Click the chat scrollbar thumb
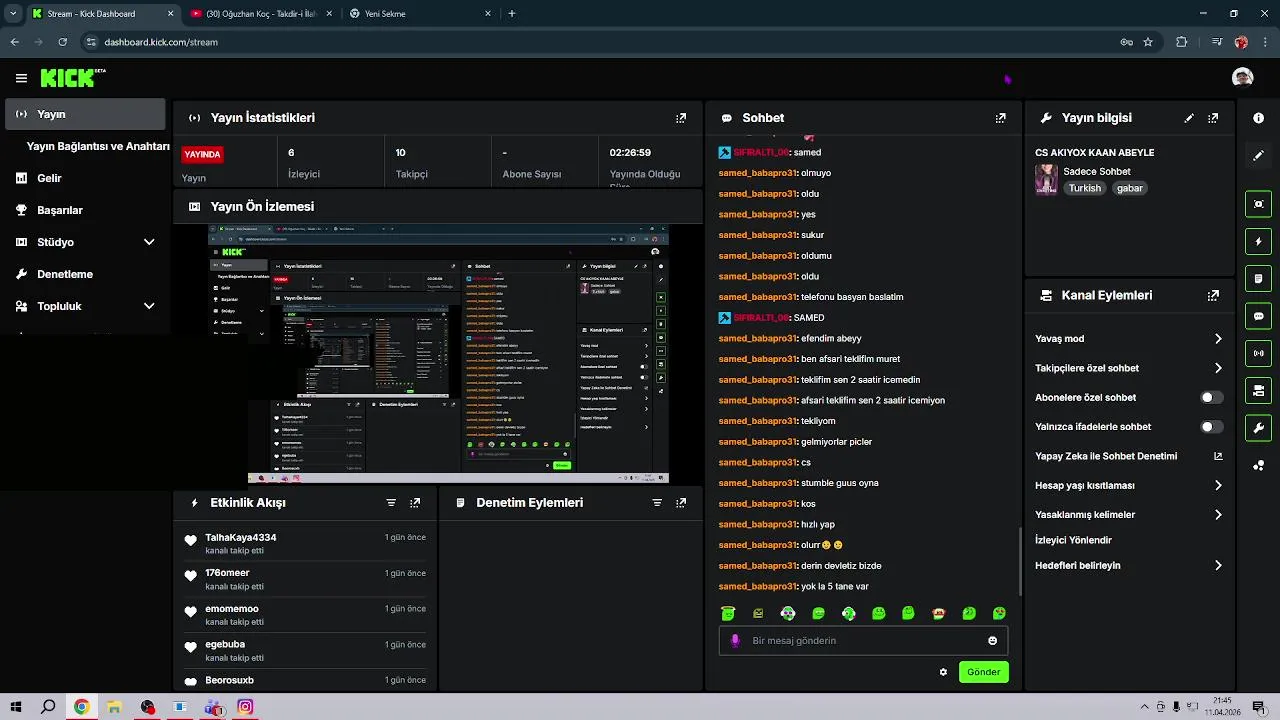Screen dimensions: 1280x720 [x=1019, y=563]
